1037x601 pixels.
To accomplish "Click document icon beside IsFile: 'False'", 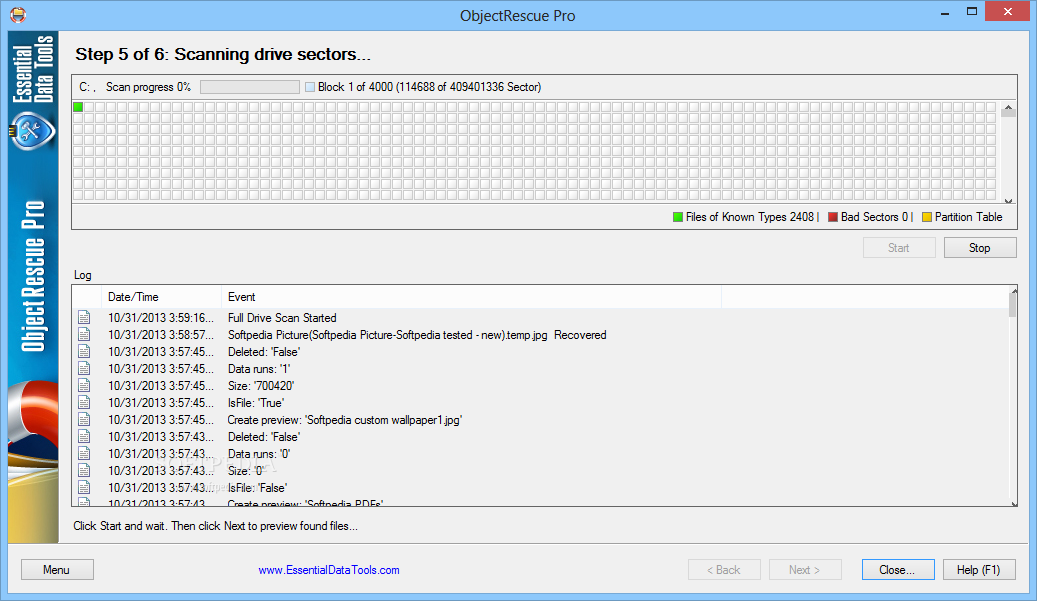I will click(84, 487).
